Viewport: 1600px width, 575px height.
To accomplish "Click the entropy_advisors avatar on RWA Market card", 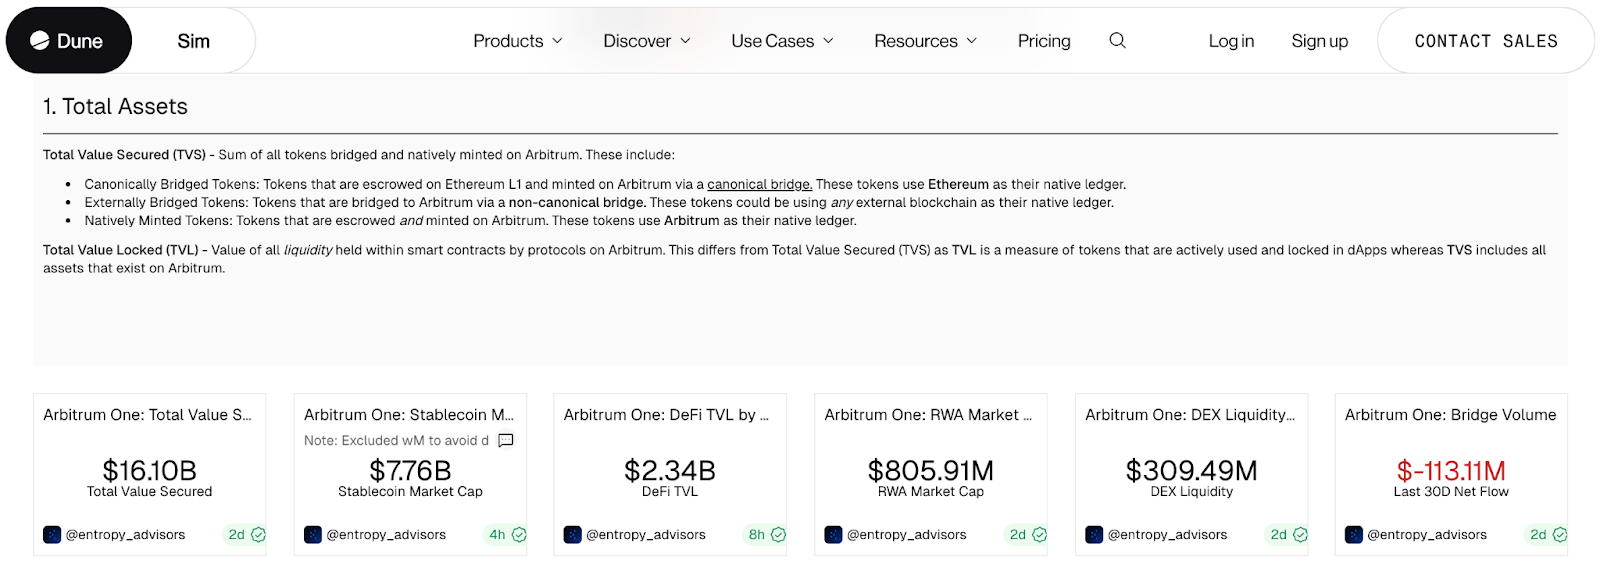I will (x=833, y=535).
